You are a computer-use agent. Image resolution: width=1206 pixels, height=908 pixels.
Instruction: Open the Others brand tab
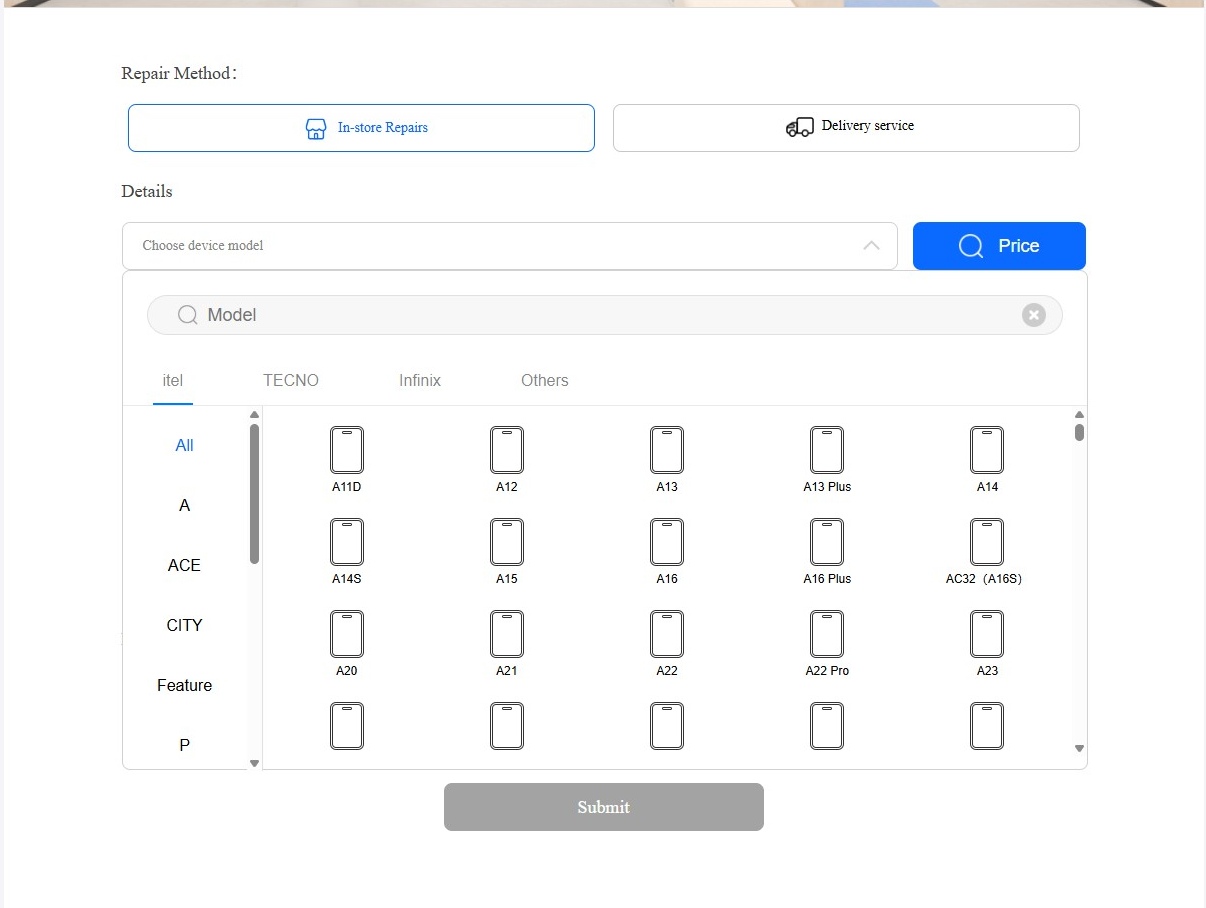pyautogui.click(x=545, y=381)
